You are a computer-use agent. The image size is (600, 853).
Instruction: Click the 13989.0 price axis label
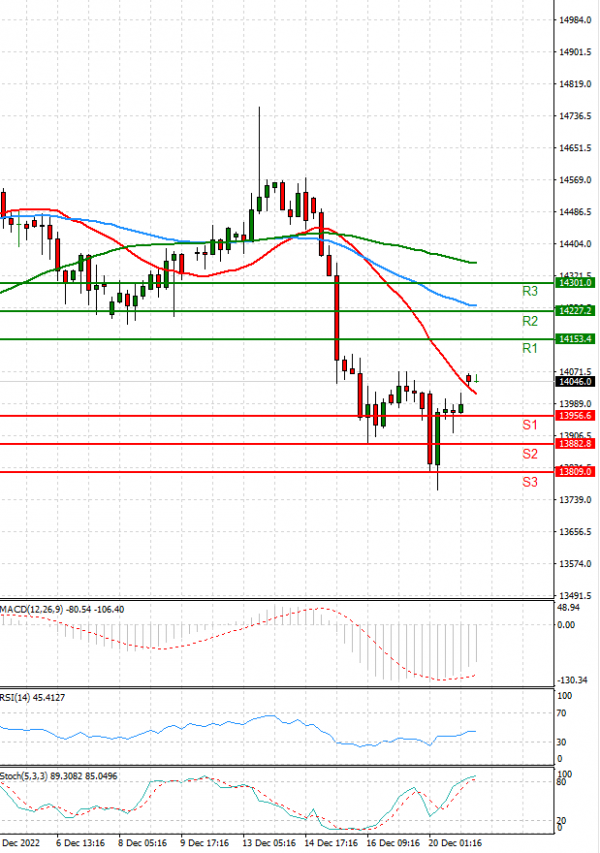575,404
